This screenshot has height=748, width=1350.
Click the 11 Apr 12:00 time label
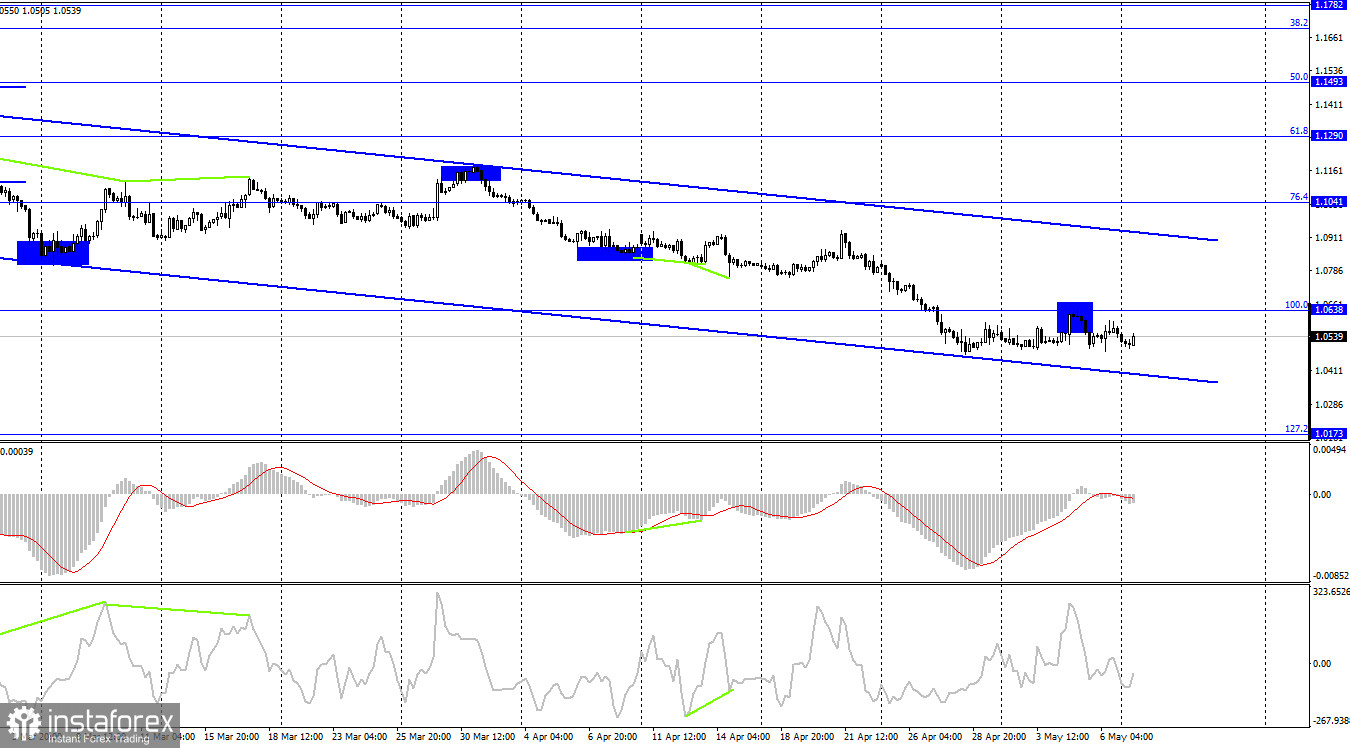tap(681, 737)
